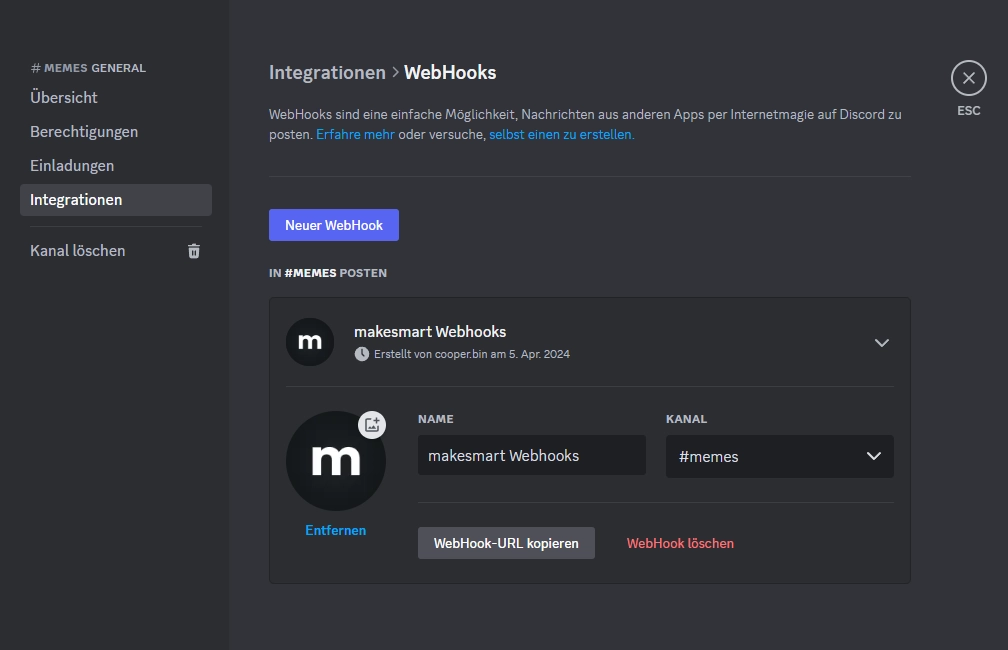Select the Integrationen sidebar item
The image size is (1008, 650).
click(x=116, y=200)
